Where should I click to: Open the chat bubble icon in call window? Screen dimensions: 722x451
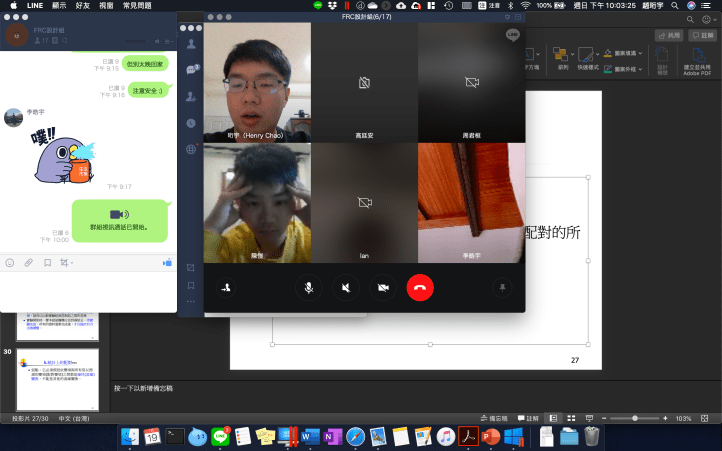click(512, 35)
